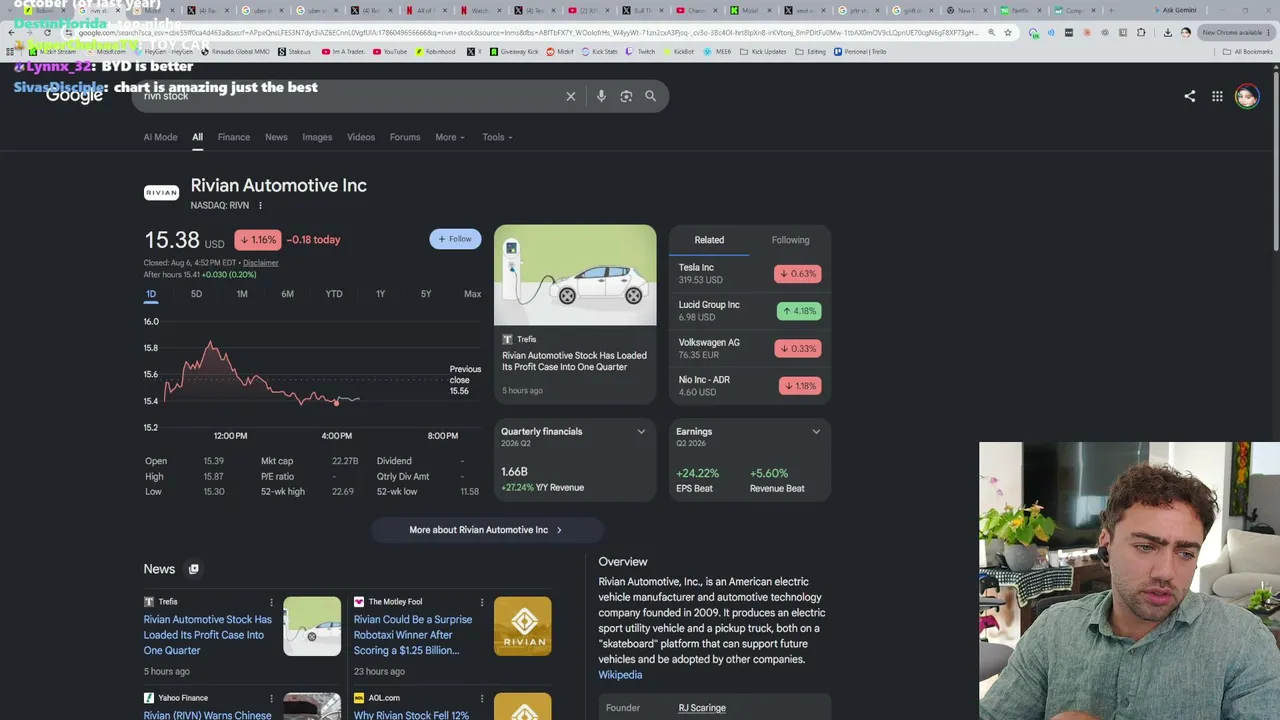Open the Personal | Trello bookmark
1280x720 pixels.
860,51
